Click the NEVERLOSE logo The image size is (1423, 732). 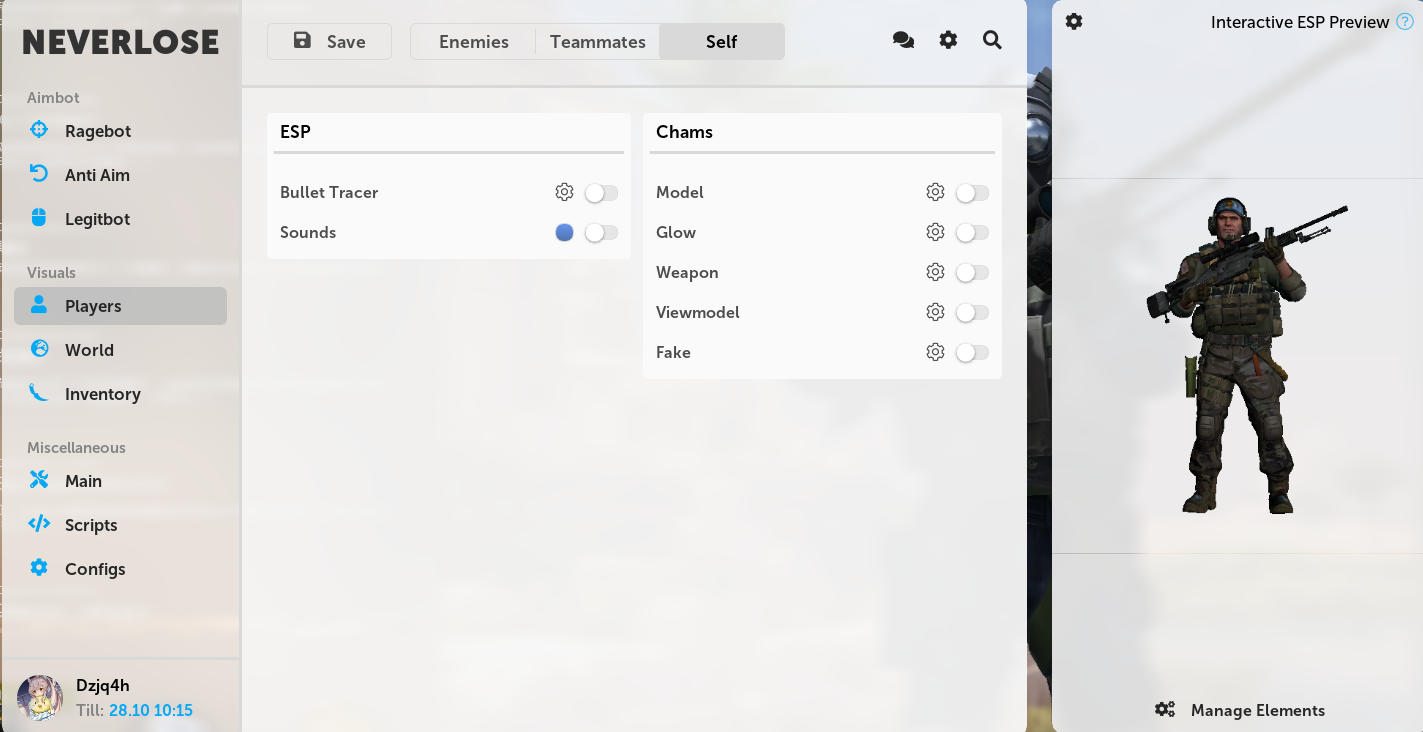tap(121, 42)
